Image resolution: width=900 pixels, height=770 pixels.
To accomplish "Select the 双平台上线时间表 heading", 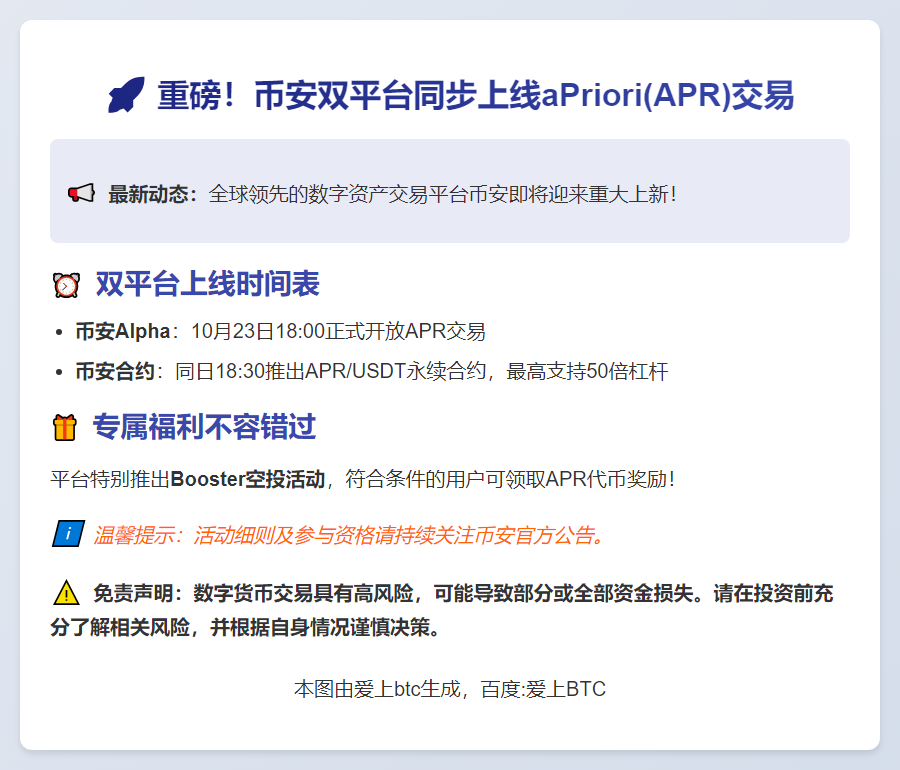I will 207,285.
